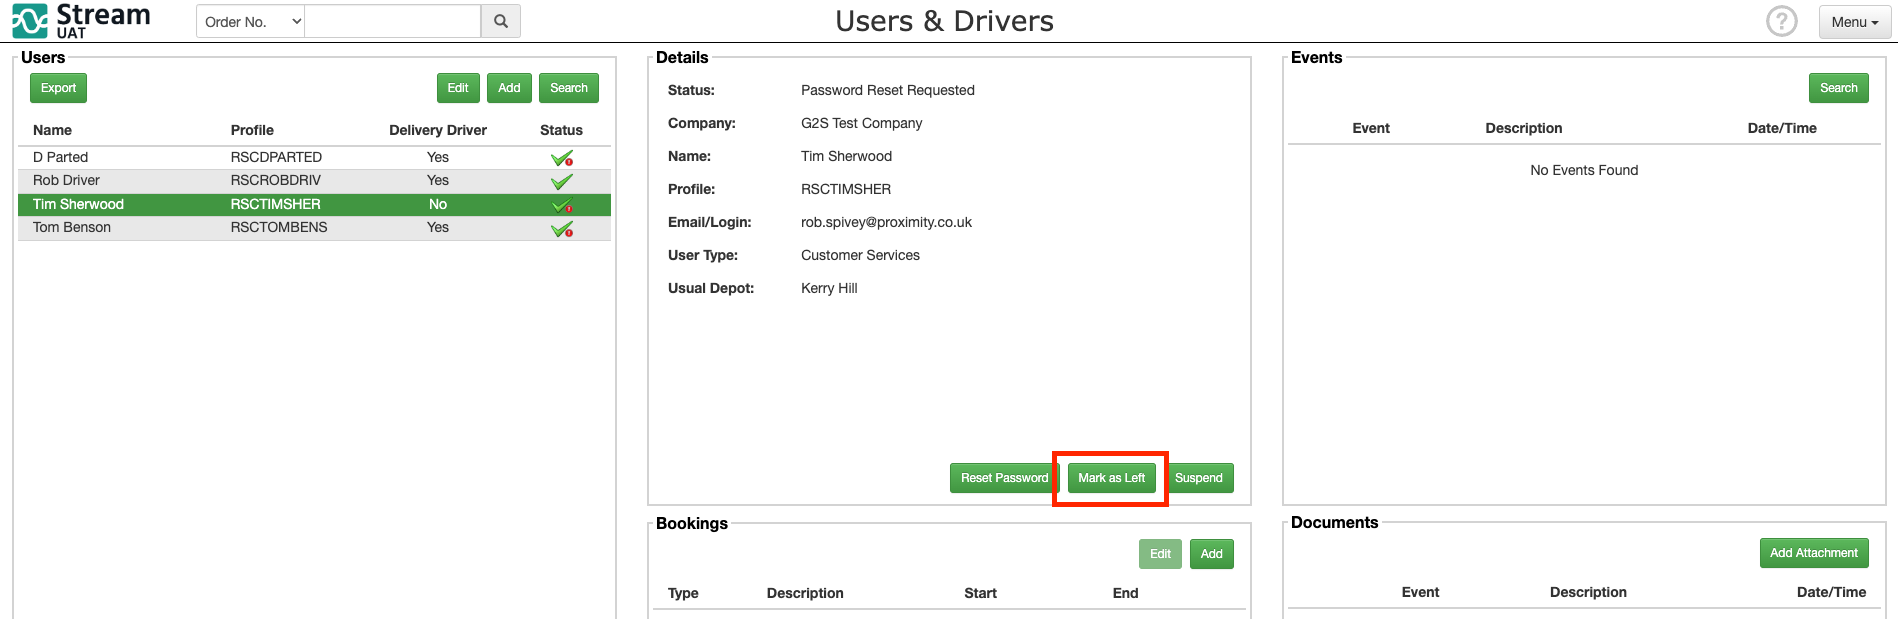The width and height of the screenshot is (1898, 619).
Task: Select Tom Benson in users list
Action: pyautogui.click(x=72, y=228)
